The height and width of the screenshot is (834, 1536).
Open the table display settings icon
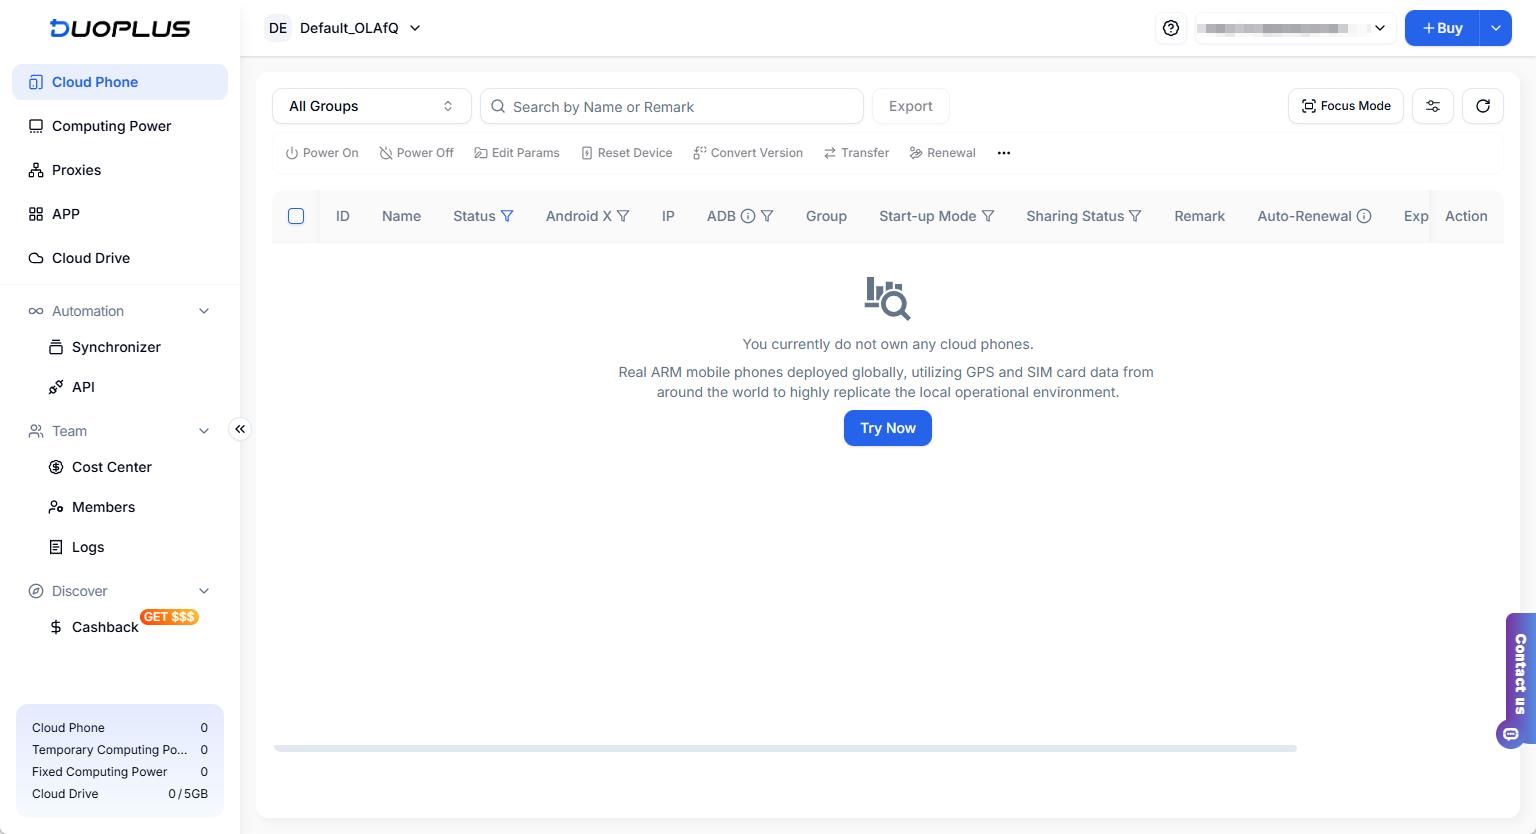(x=1433, y=105)
